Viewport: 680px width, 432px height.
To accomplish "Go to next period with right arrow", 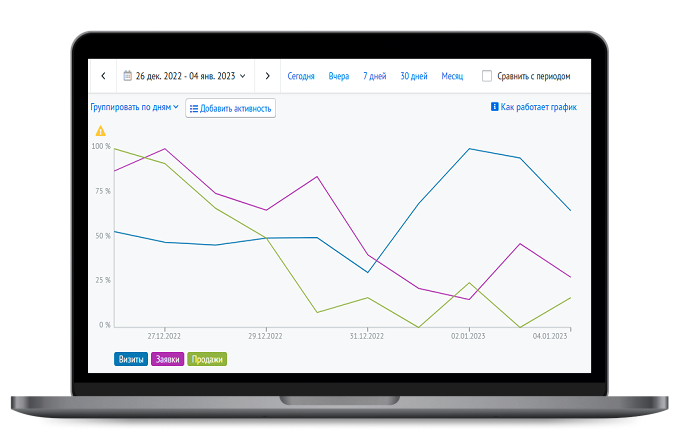I will pyautogui.click(x=268, y=76).
